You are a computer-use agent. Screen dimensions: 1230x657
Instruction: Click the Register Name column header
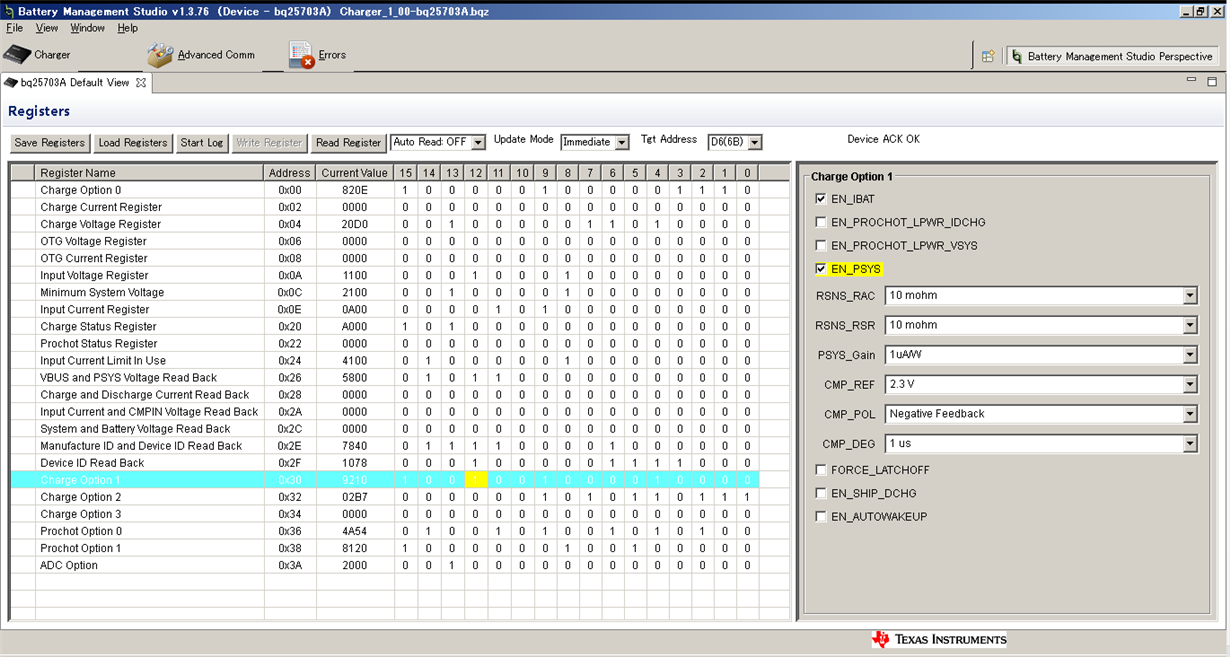click(149, 173)
